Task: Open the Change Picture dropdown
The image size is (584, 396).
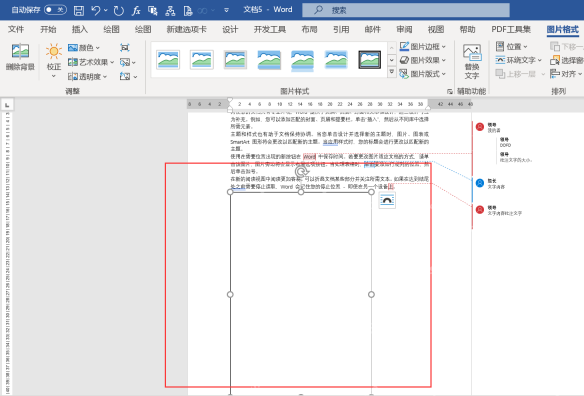Action: tap(134, 63)
